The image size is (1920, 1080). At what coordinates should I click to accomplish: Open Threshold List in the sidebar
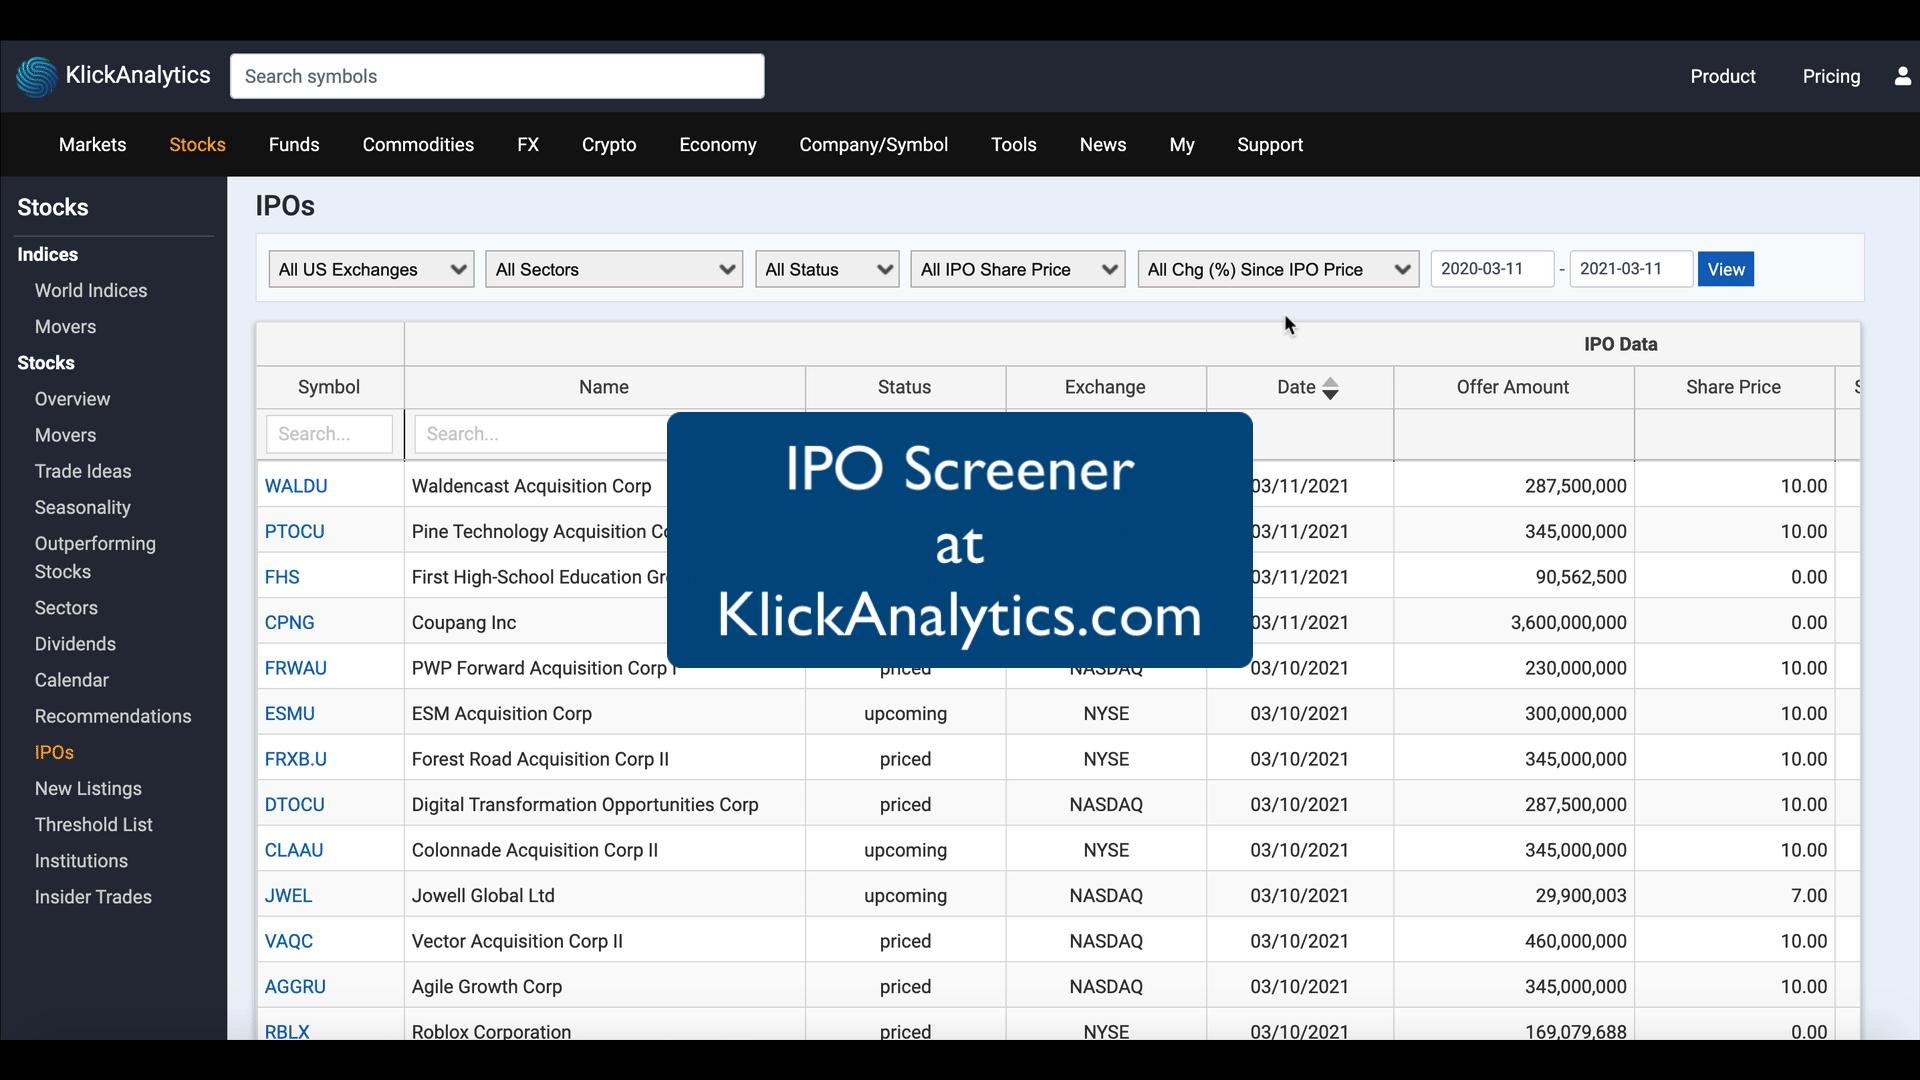(94, 825)
